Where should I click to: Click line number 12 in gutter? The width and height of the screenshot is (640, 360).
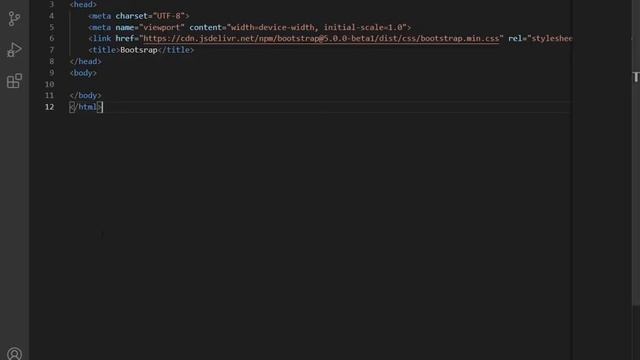(49, 107)
